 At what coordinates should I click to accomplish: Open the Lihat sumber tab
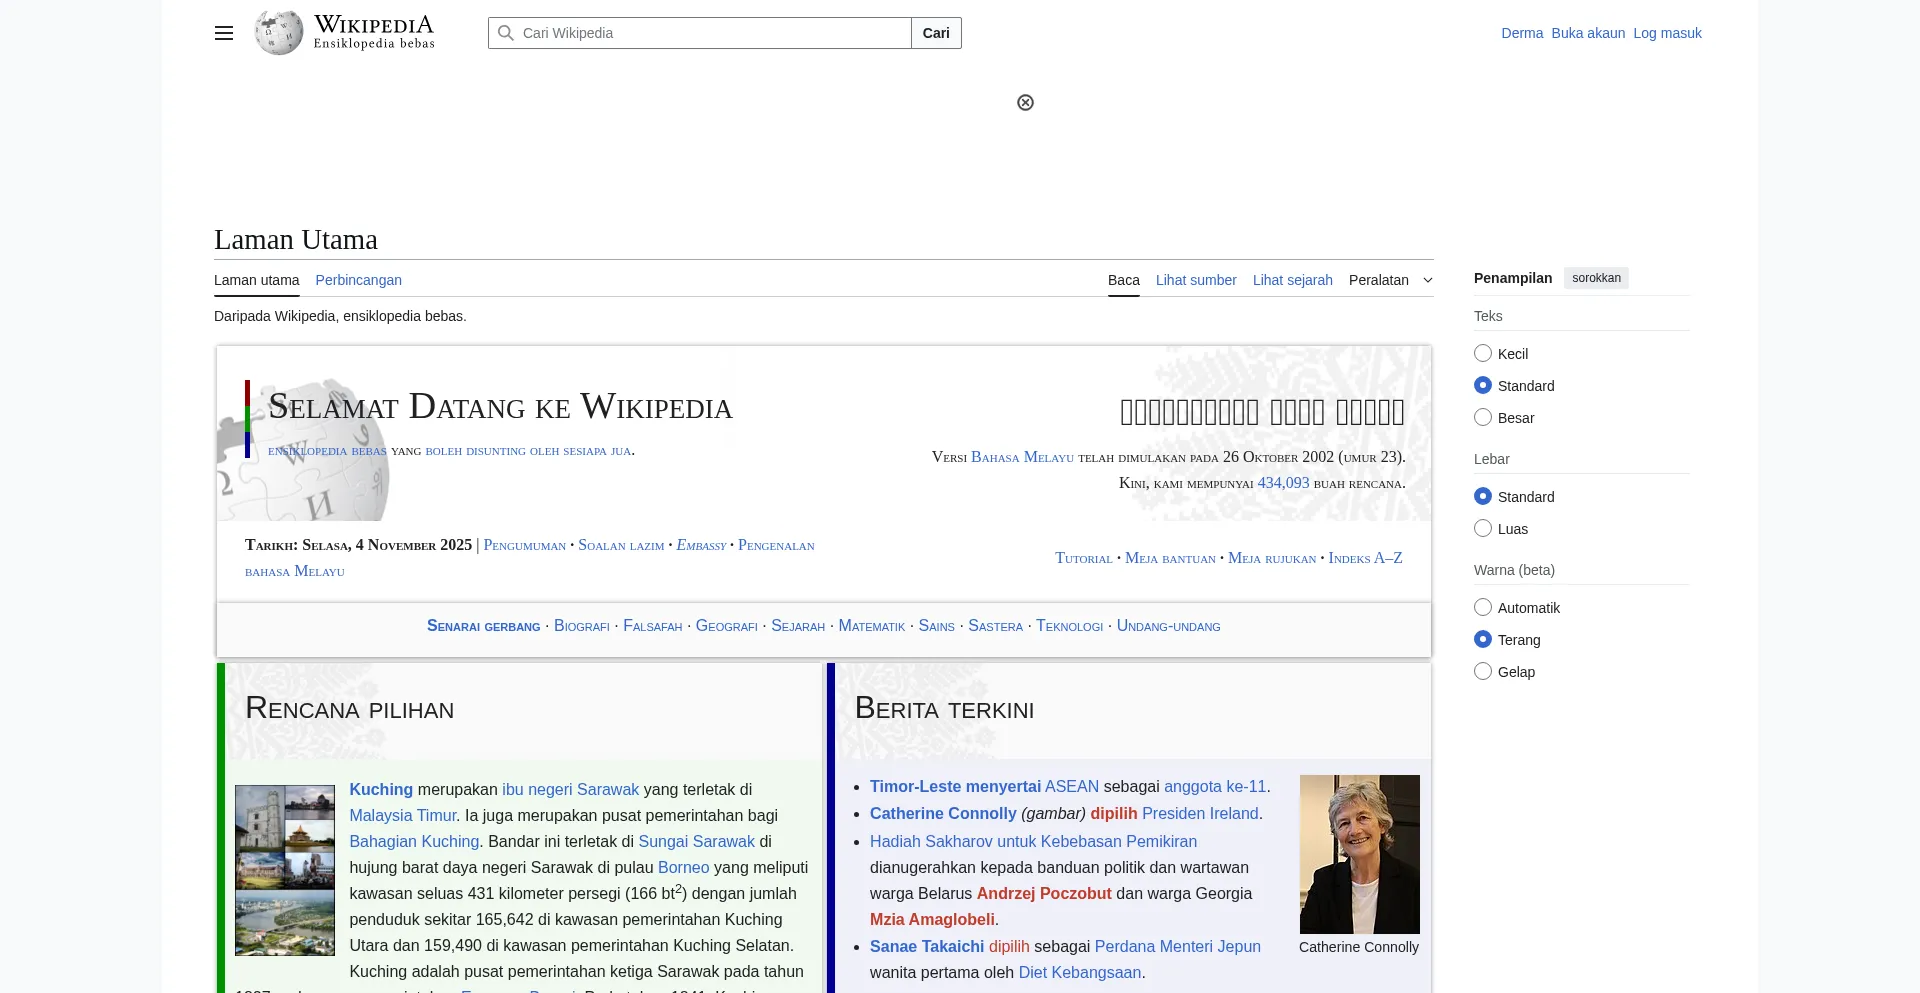(1196, 280)
